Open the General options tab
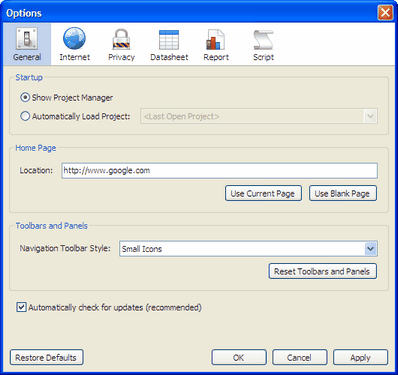This screenshot has width=398, height=375. tap(27, 44)
